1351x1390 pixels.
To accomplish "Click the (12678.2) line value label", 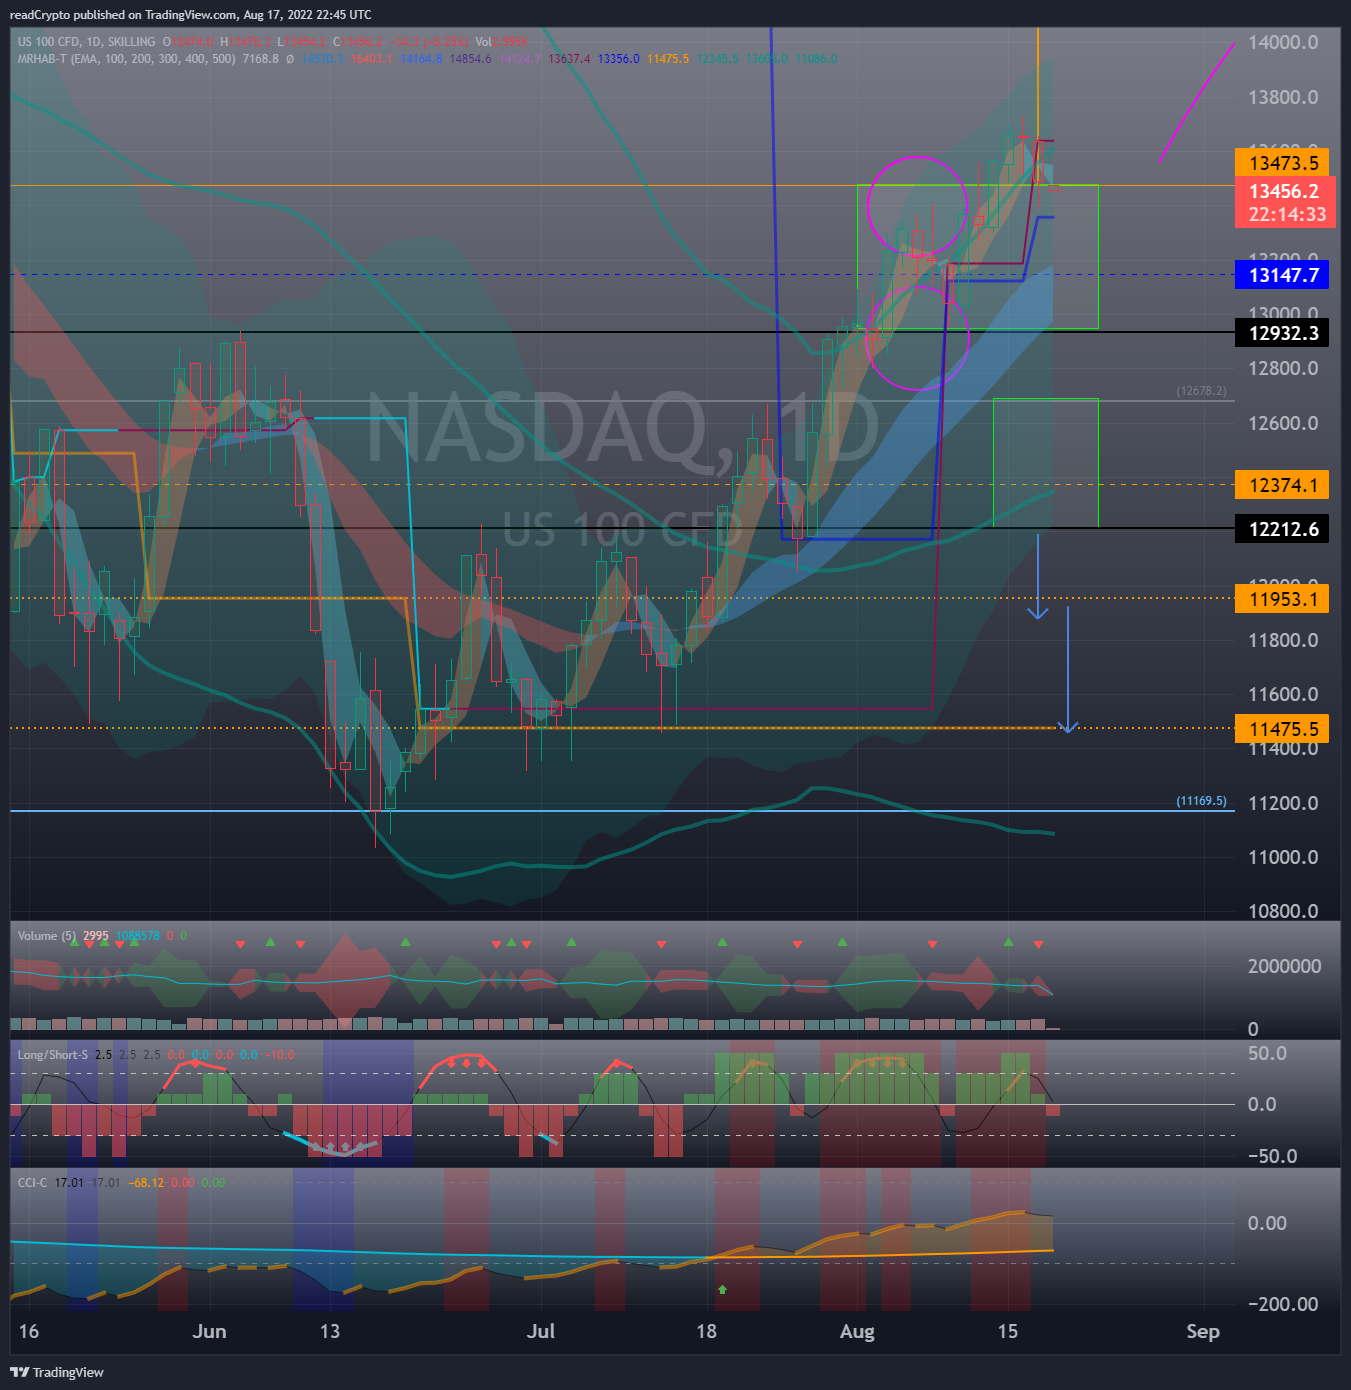I will (x=1201, y=391).
